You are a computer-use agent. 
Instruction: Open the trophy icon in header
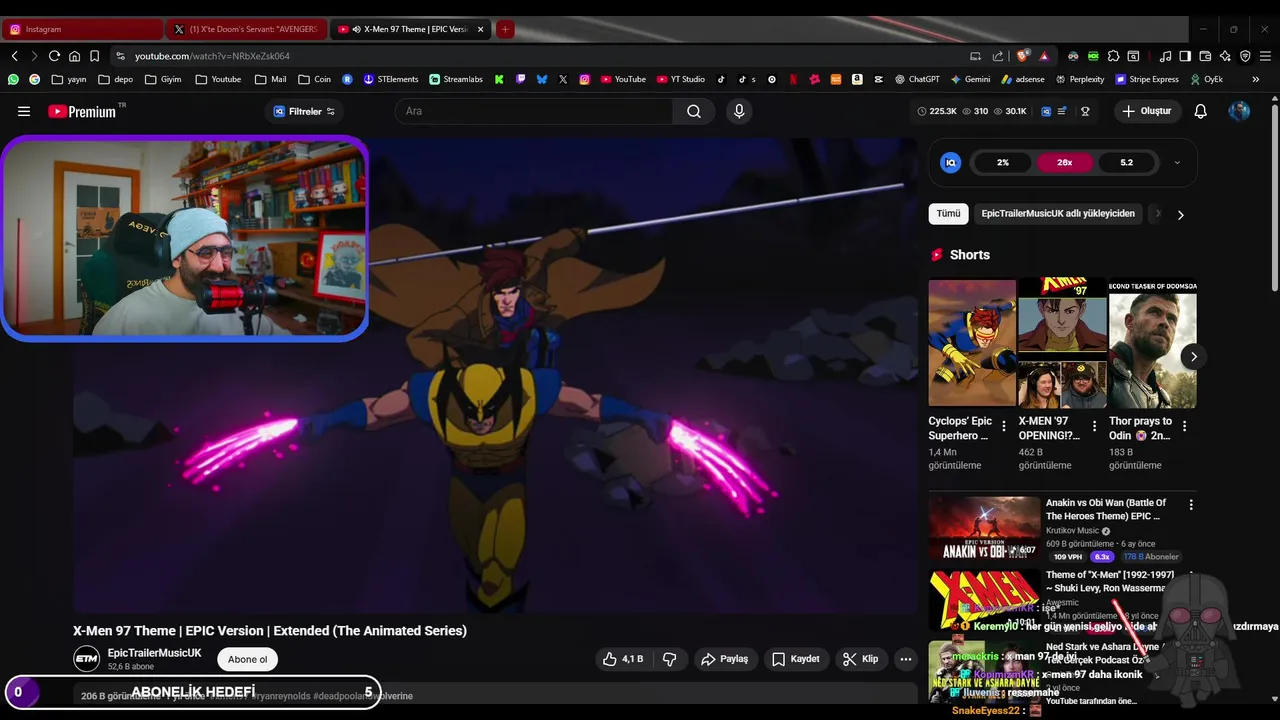pyautogui.click(x=1085, y=112)
